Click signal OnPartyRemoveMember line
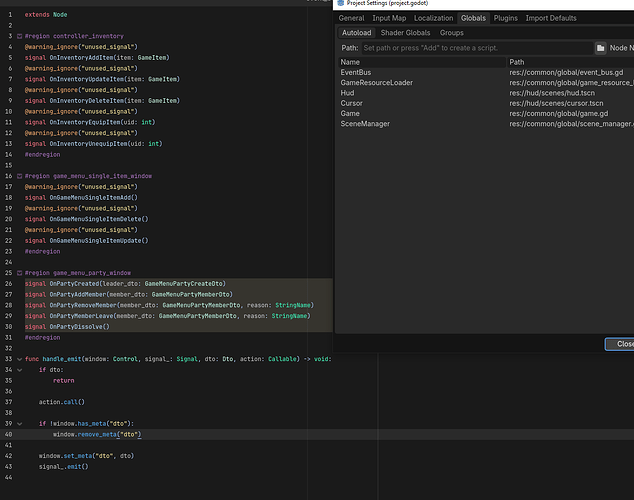Screen dimensions: 634x500 169,305
